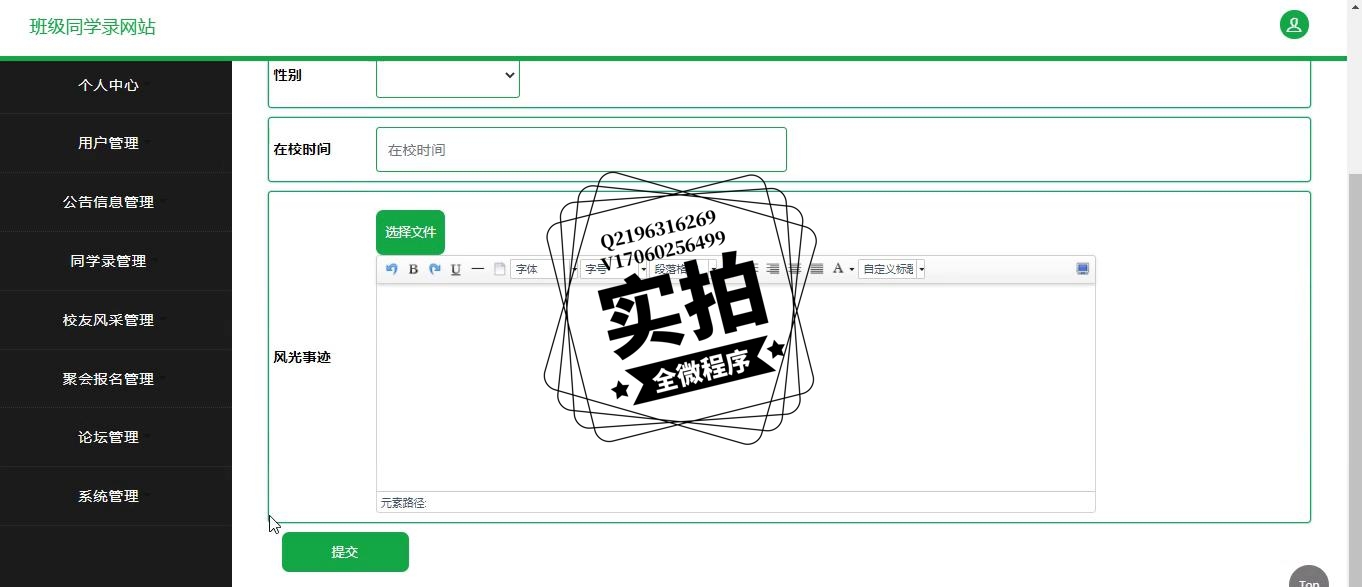Click the 元素路径 status bar text
The height and width of the screenshot is (587, 1362).
tap(404, 503)
